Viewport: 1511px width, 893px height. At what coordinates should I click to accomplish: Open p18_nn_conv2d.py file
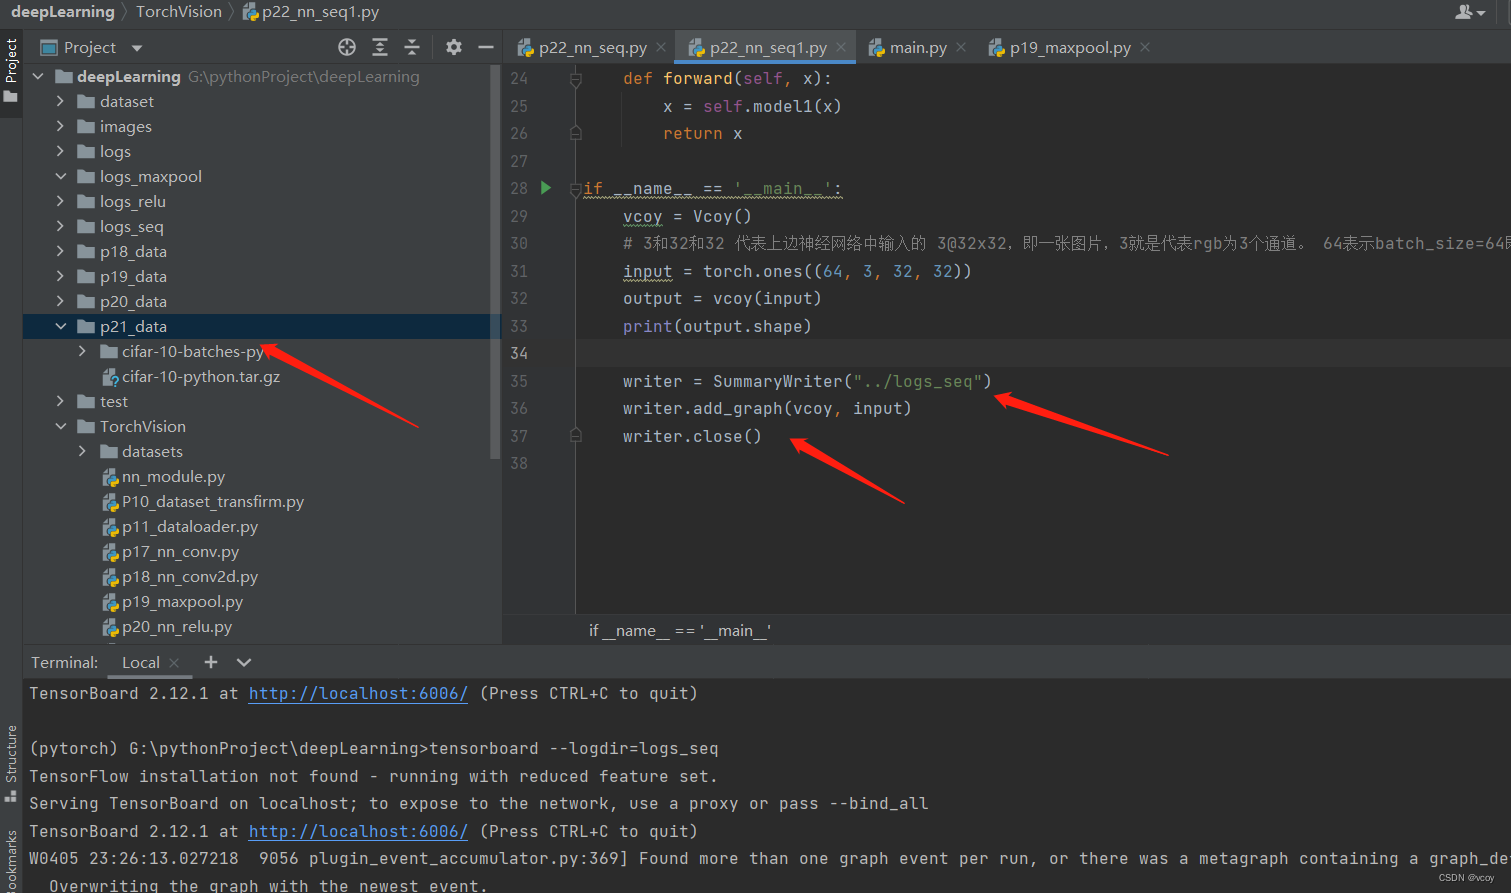tap(189, 576)
